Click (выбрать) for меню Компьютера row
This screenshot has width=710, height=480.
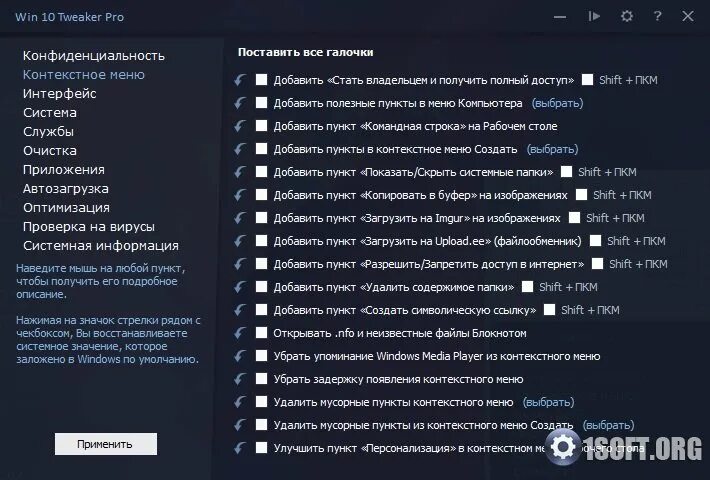[557, 103]
